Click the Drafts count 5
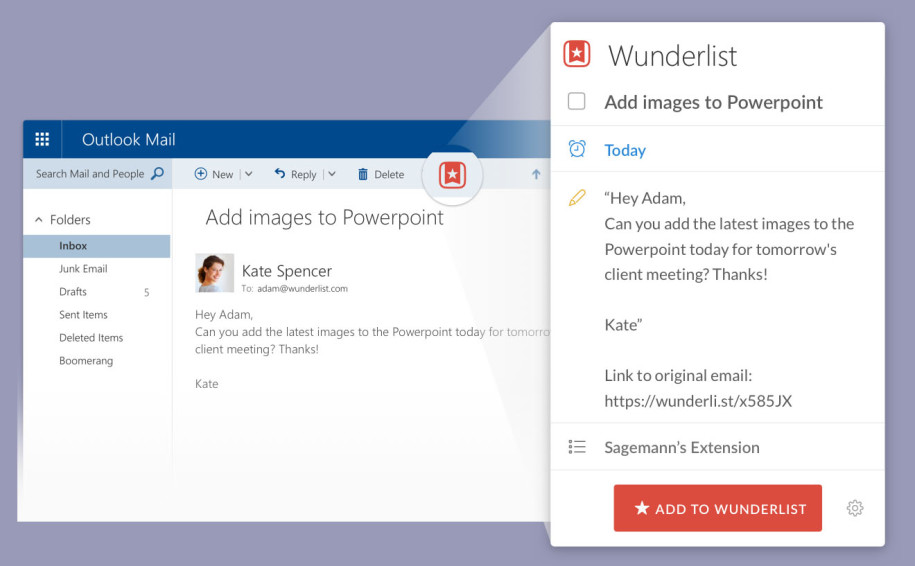Screen dimensions: 915x566 pyautogui.click(x=146, y=292)
